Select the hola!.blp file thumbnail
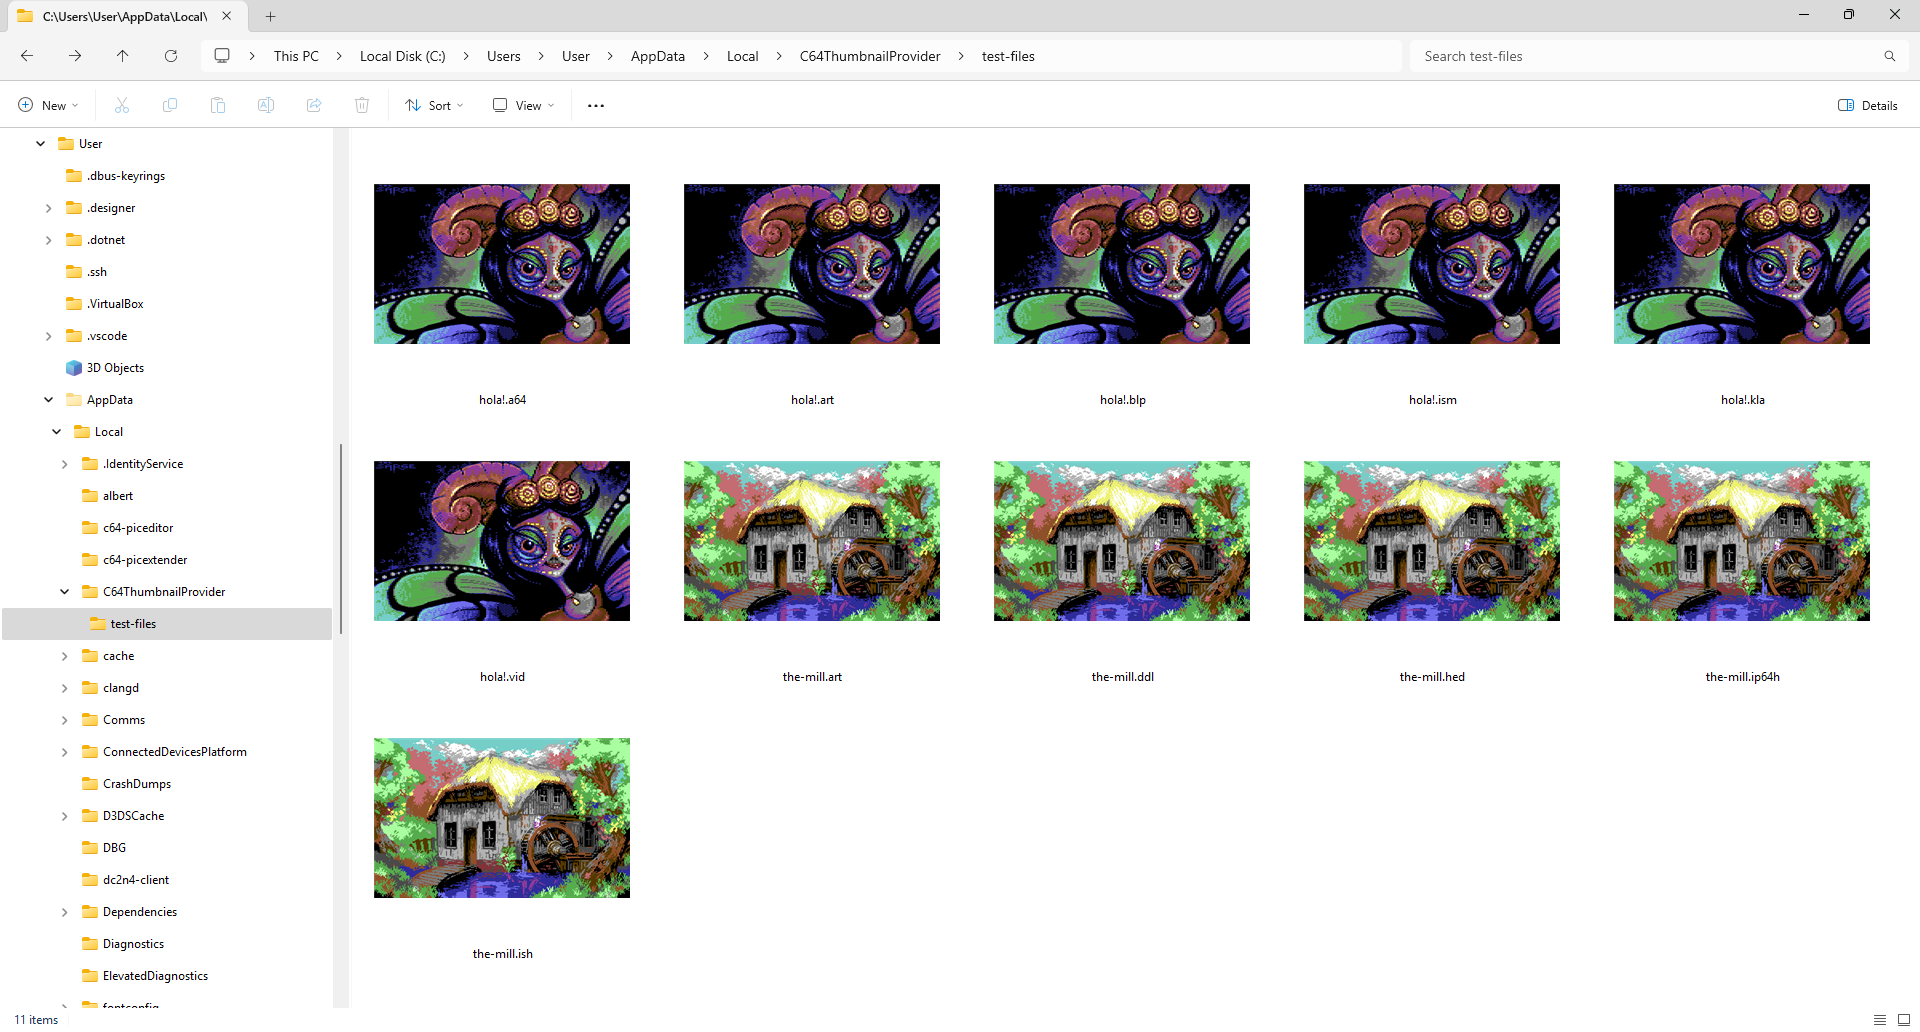The height and width of the screenshot is (1032, 1920). tap(1122, 264)
